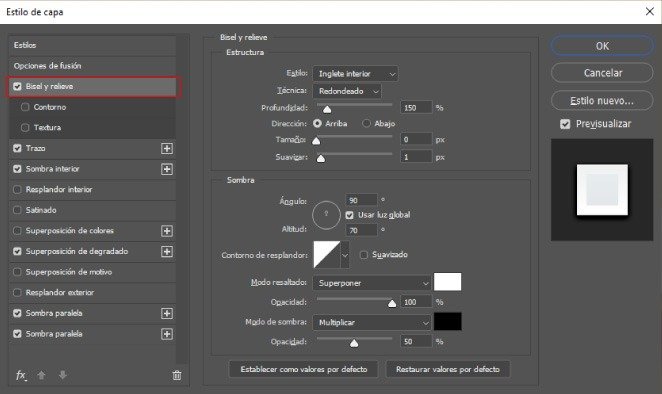662x394 pixels.
Task: Open the fx effects menu icon
Action: [x=21, y=375]
